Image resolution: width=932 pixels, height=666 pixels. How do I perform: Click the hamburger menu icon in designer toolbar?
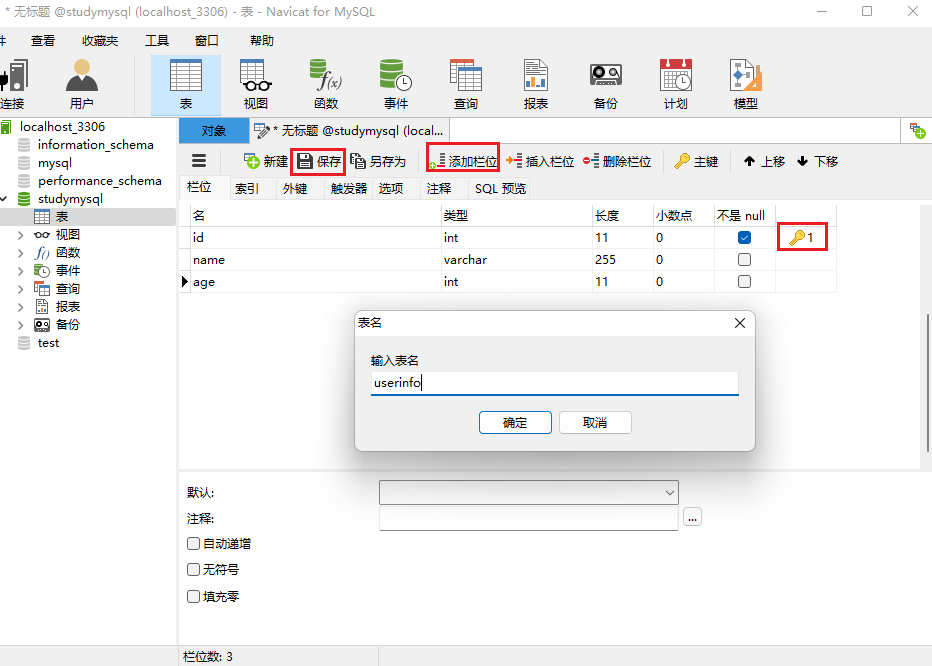tap(199, 161)
